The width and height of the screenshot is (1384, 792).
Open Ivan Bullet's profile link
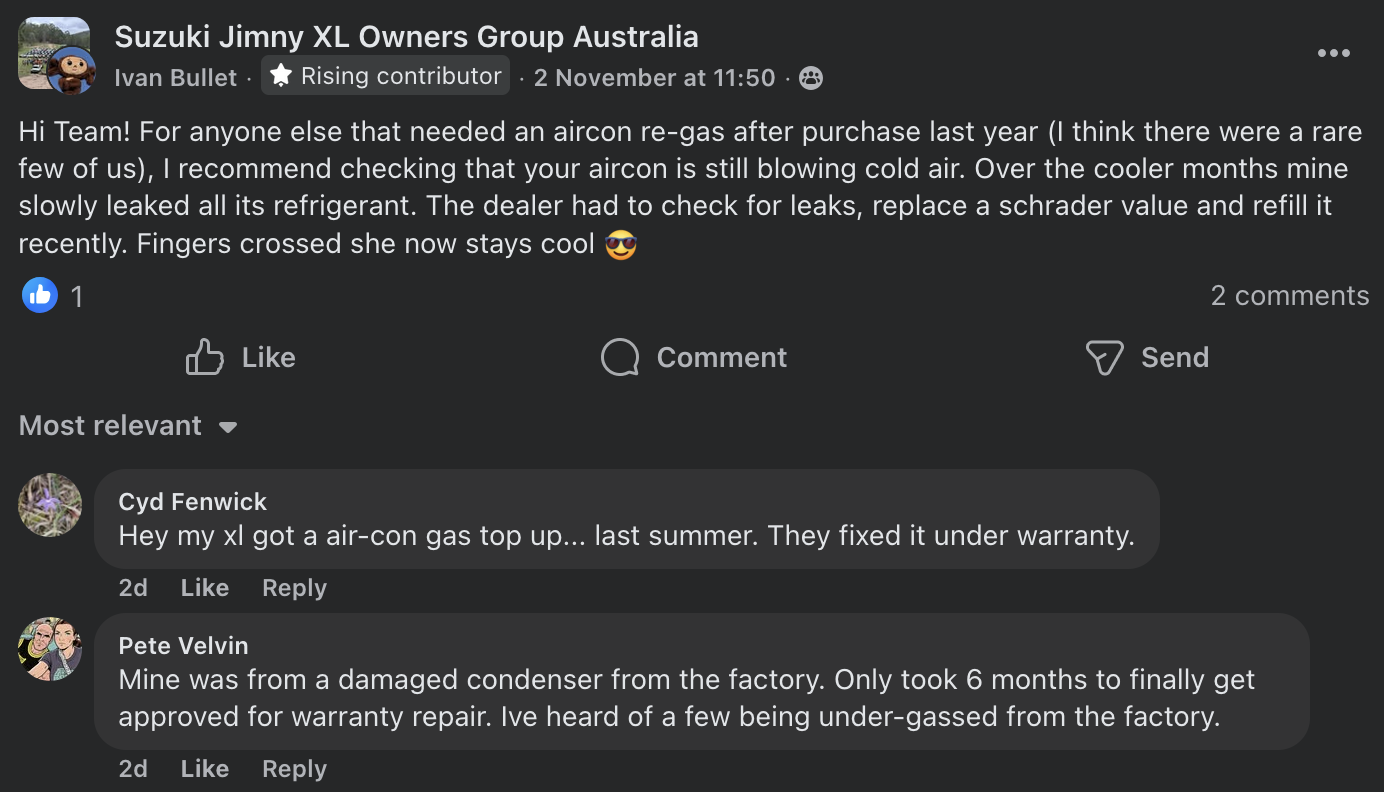(x=176, y=78)
